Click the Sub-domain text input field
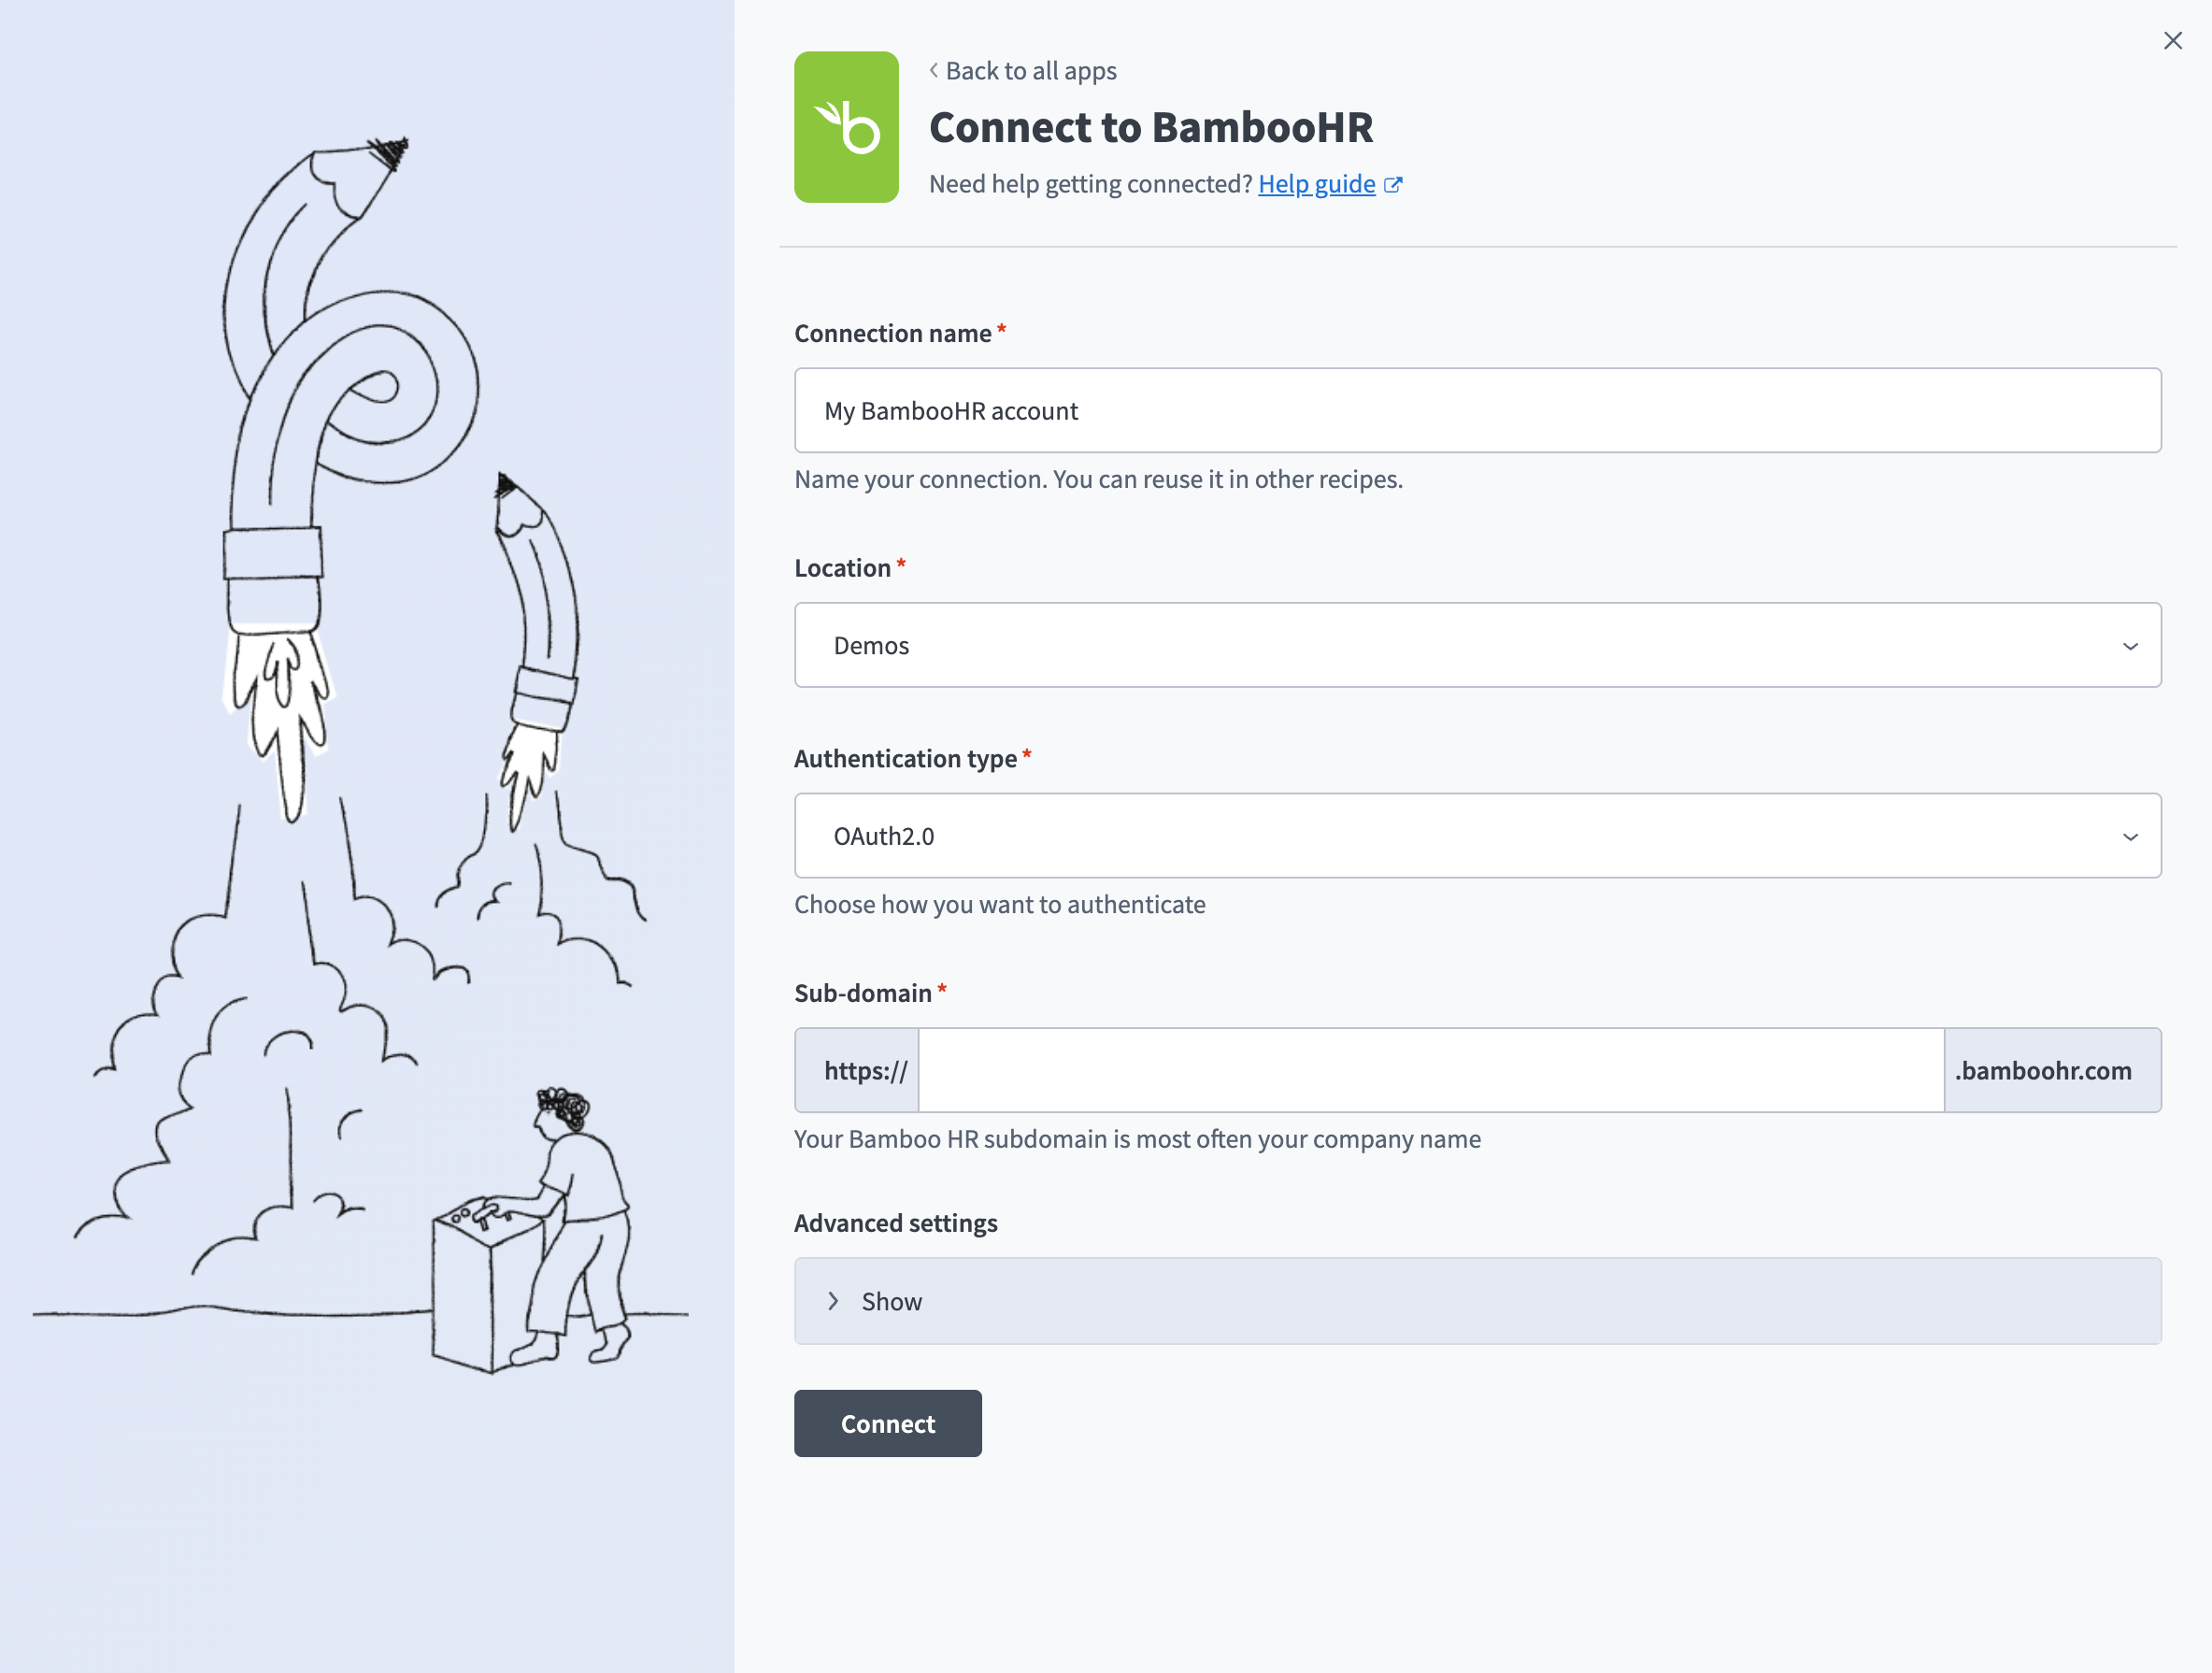Viewport: 2212px width, 1673px height. (x=1431, y=1070)
